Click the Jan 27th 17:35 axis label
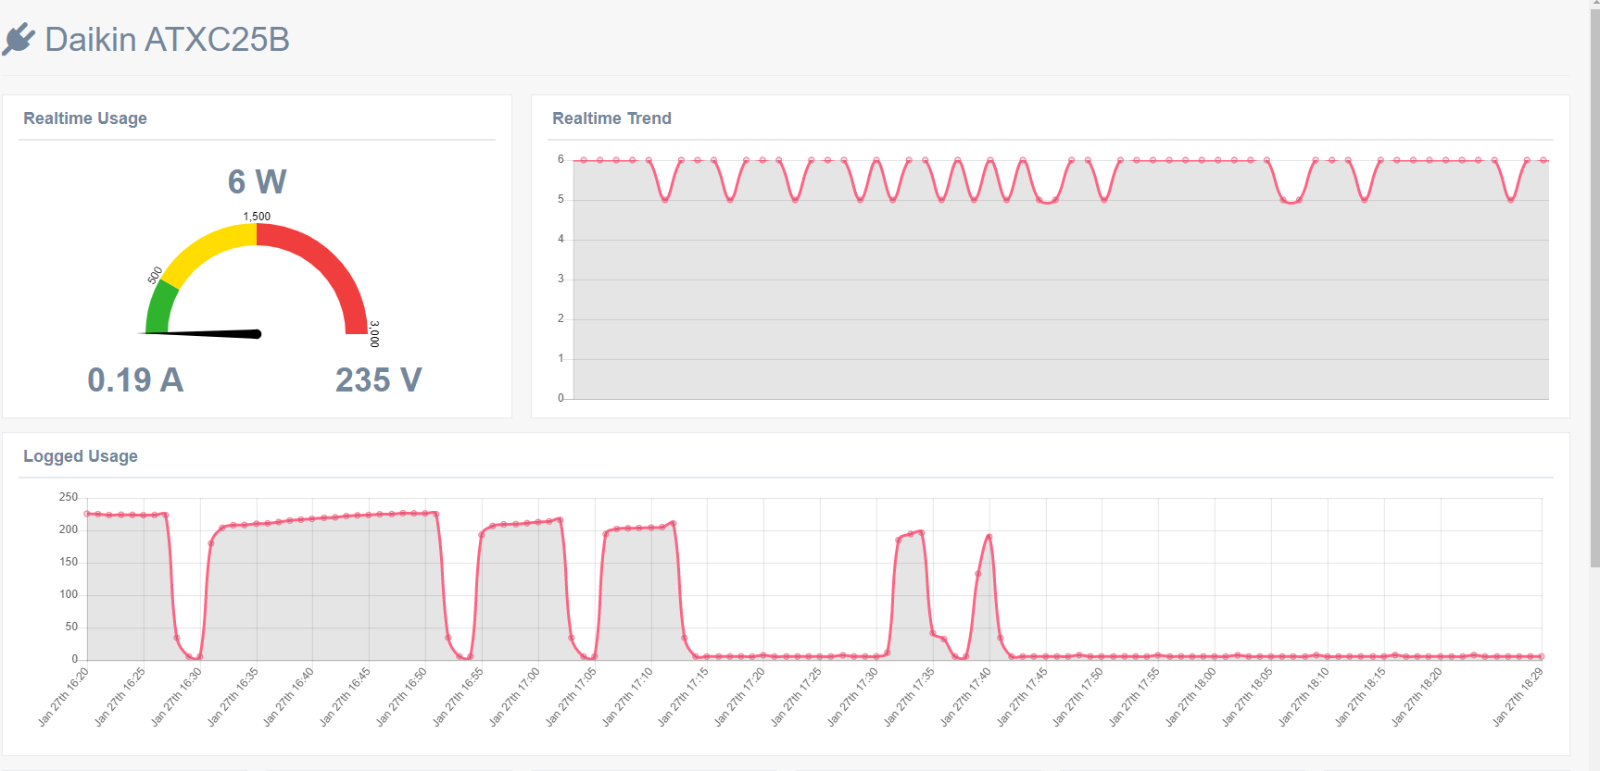Image resolution: width=1600 pixels, height=771 pixels. pyautogui.click(x=909, y=696)
